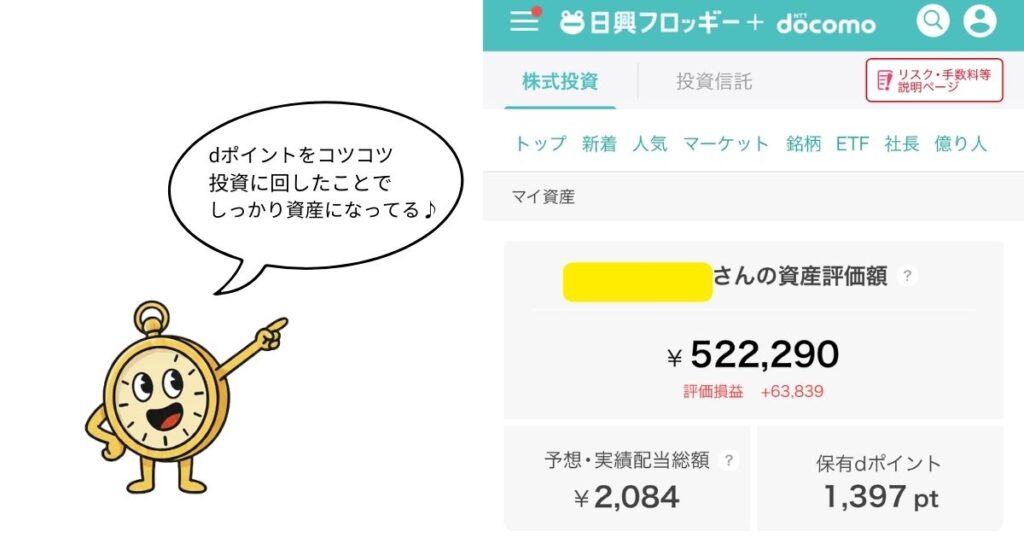Viewport: 1024px width, 538px height.
Task: Select the マーケット navigation item
Action: click(726, 144)
